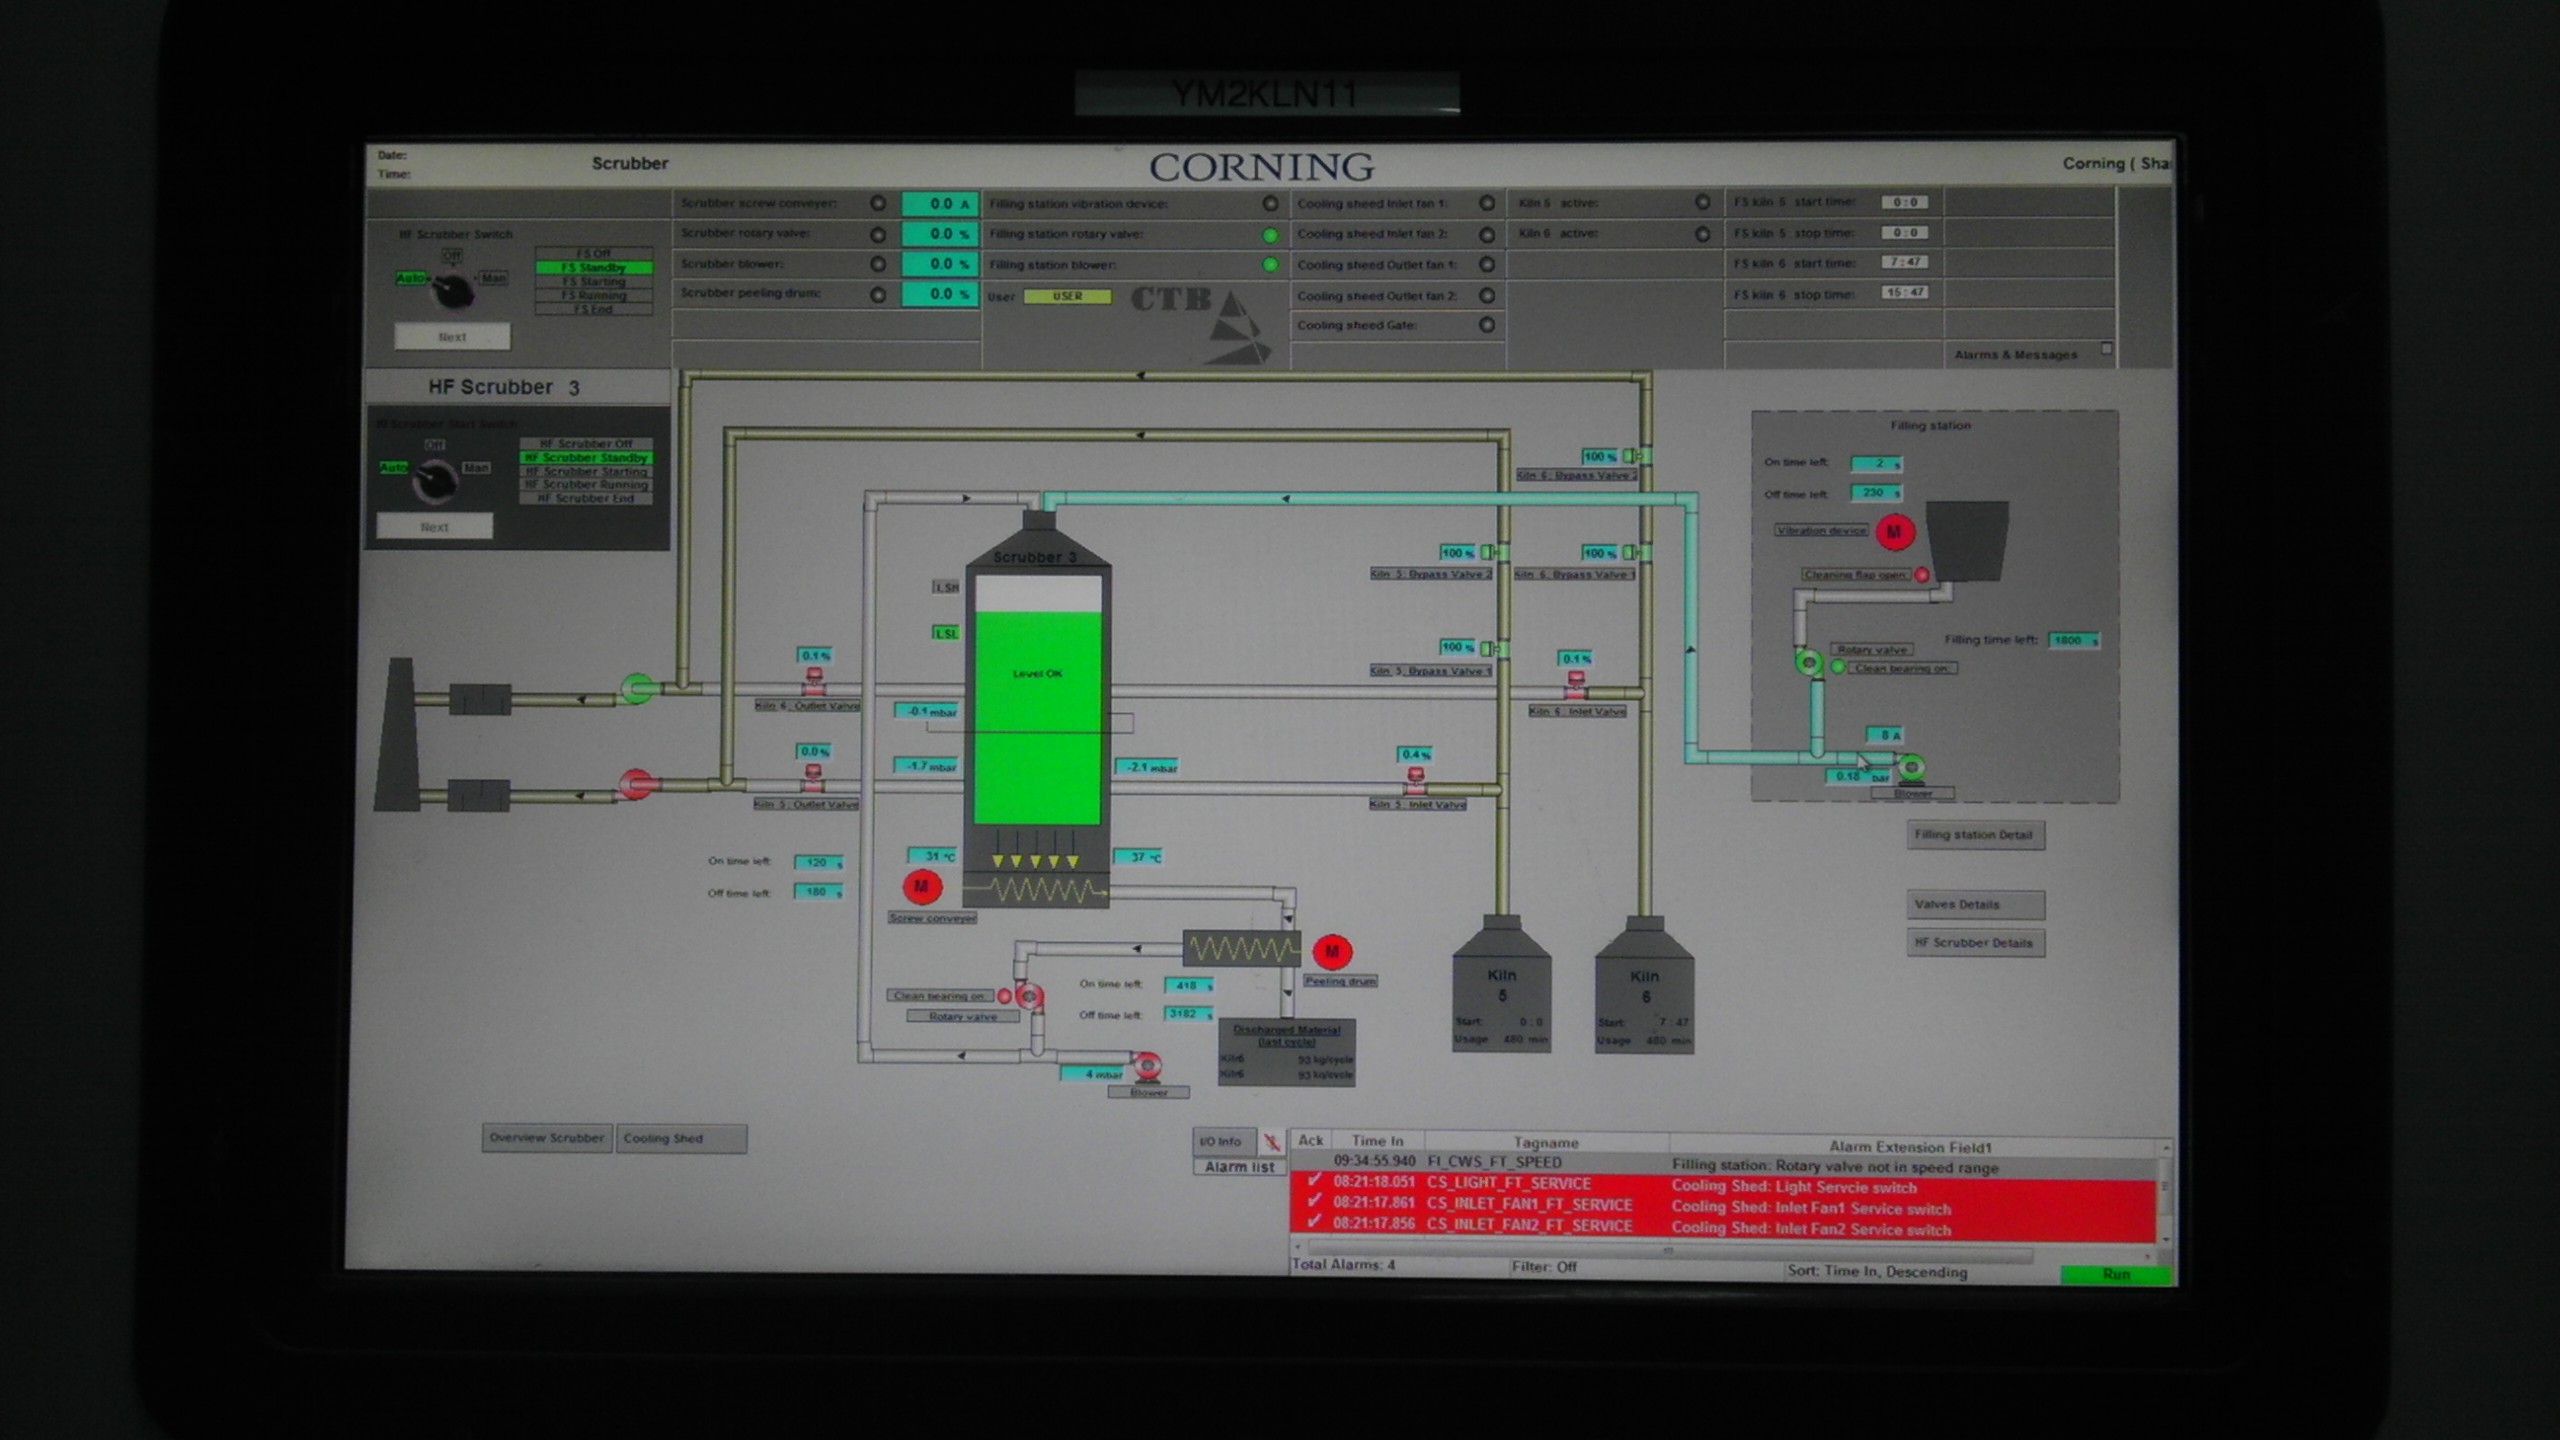Open Filling station Detail

click(x=1974, y=835)
